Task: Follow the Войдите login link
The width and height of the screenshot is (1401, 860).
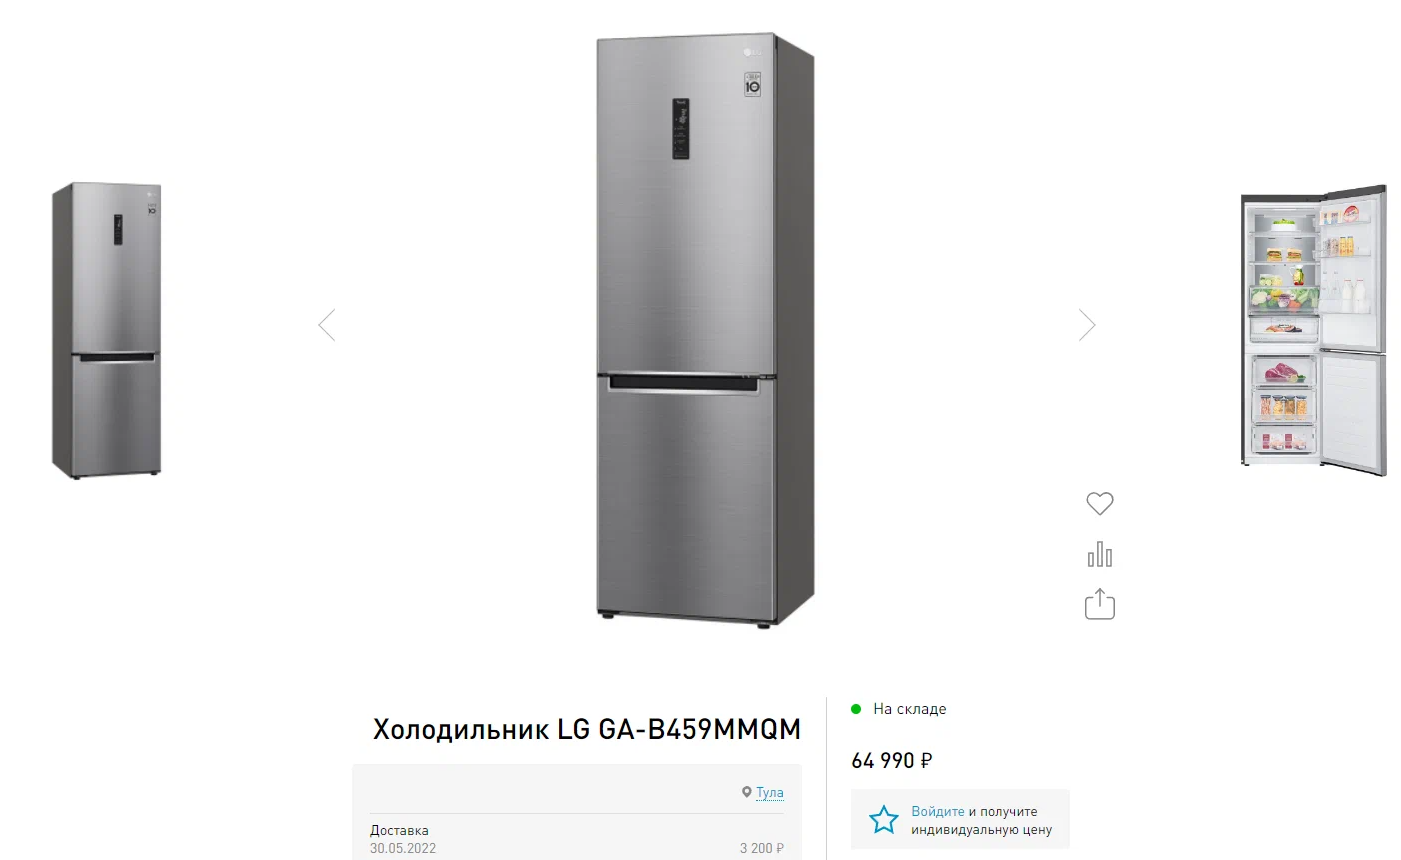Action: [938, 811]
